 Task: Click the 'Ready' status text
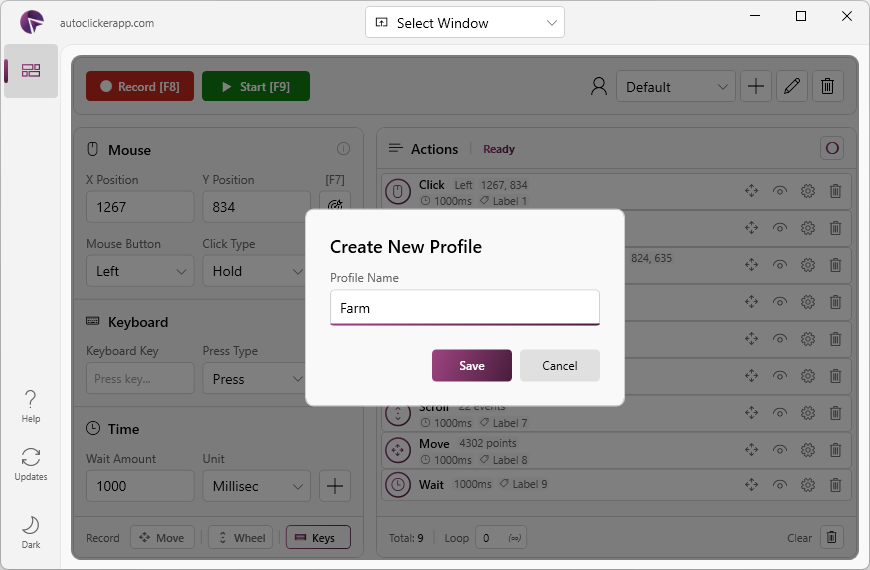[x=499, y=149]
